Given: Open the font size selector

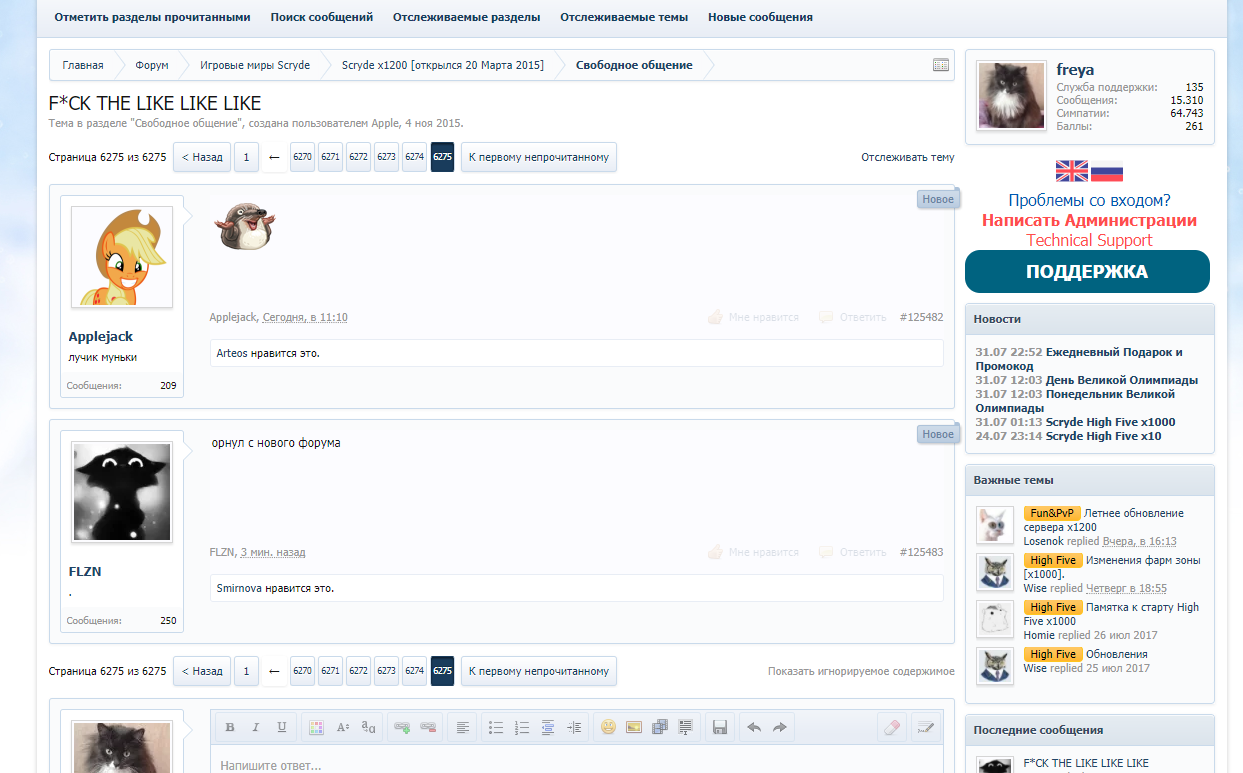Looking at the screenshot, I should click(x=342, y=727).
